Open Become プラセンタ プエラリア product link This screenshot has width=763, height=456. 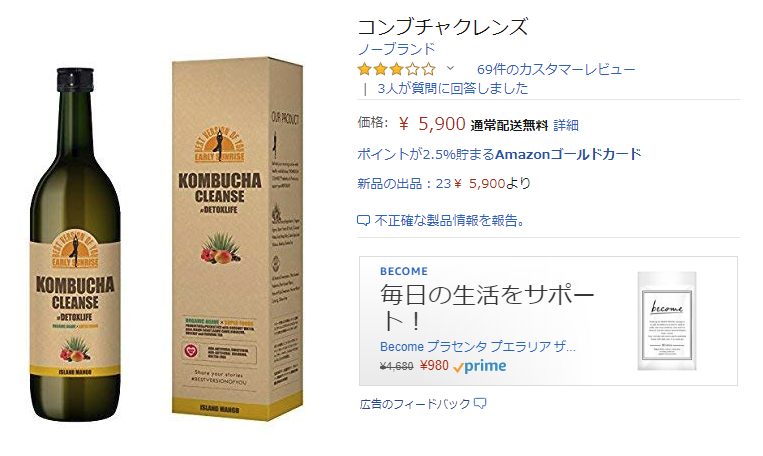coord(477,347)
